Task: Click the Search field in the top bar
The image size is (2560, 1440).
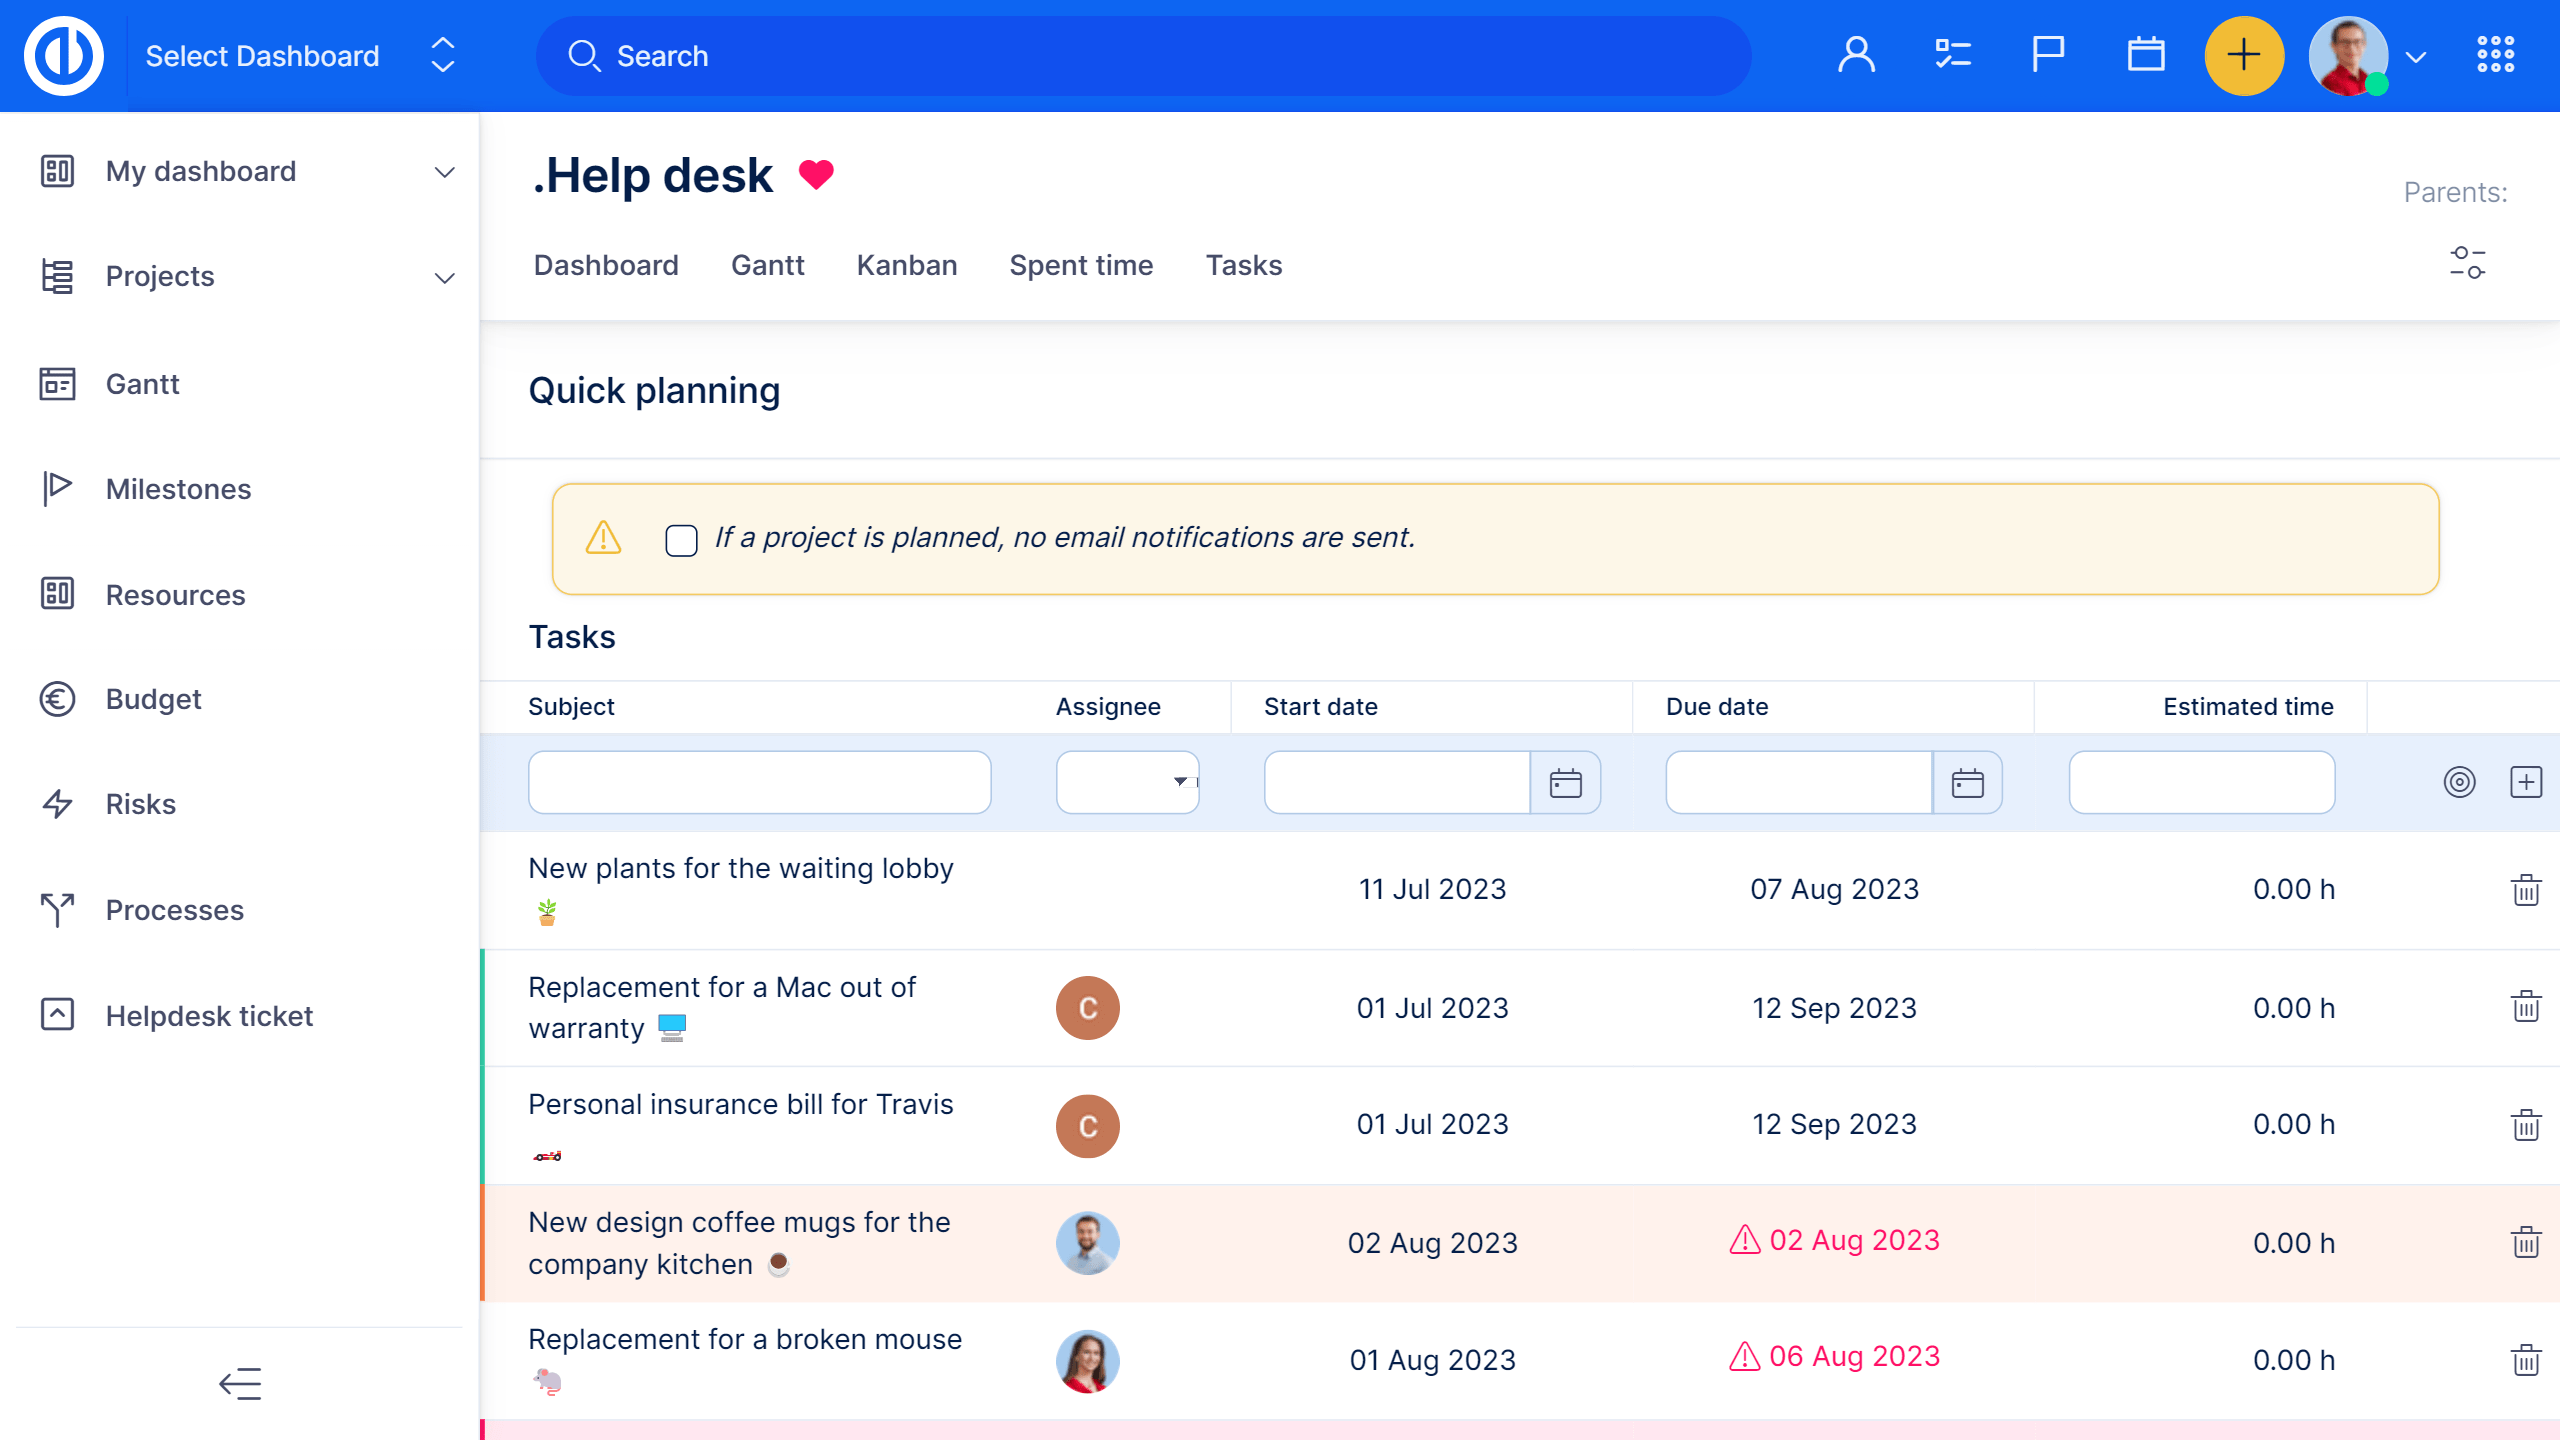Action: tap(1140, 56)
